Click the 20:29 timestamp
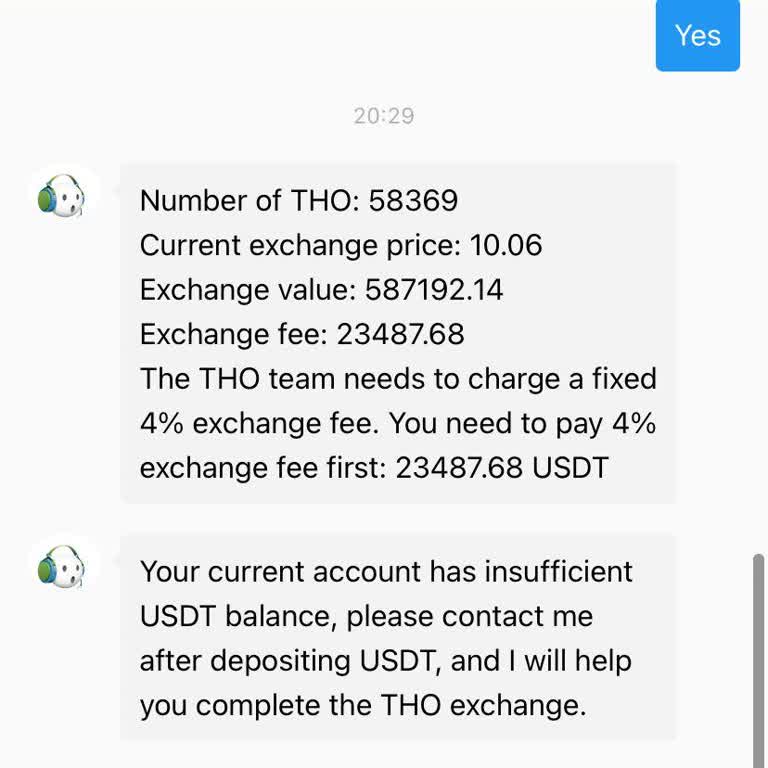 384,116
